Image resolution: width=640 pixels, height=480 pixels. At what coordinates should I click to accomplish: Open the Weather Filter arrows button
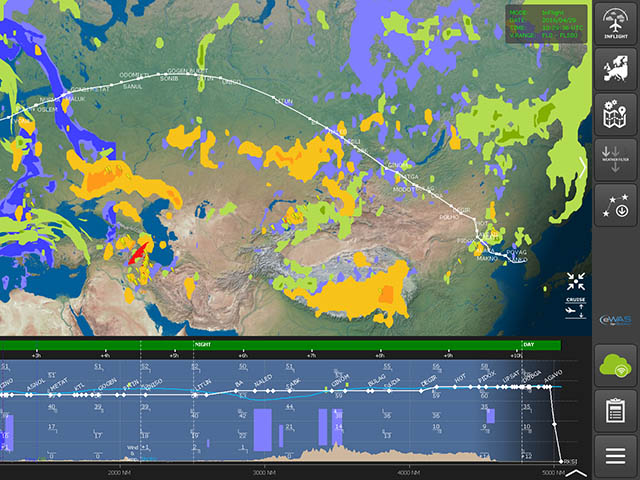pyautogui.click(x=616, y=160)
